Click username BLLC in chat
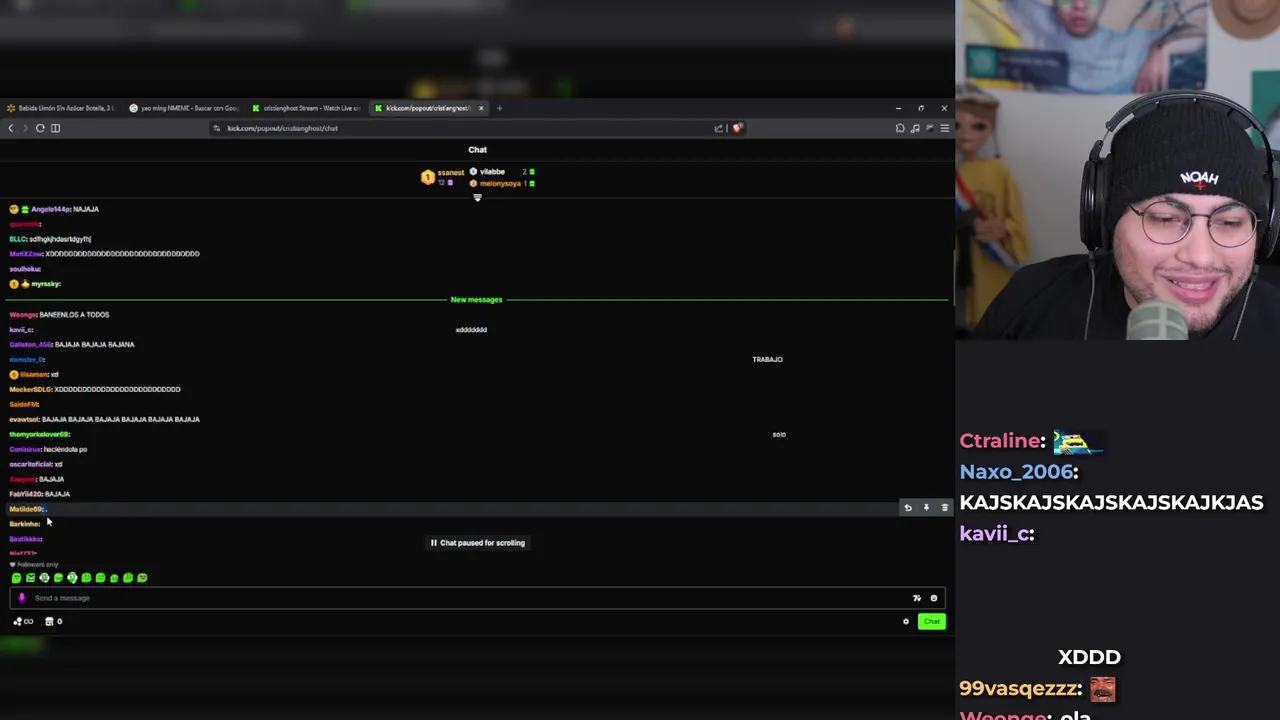This screenshot has width=1280, height=720. tap(18, 239)
